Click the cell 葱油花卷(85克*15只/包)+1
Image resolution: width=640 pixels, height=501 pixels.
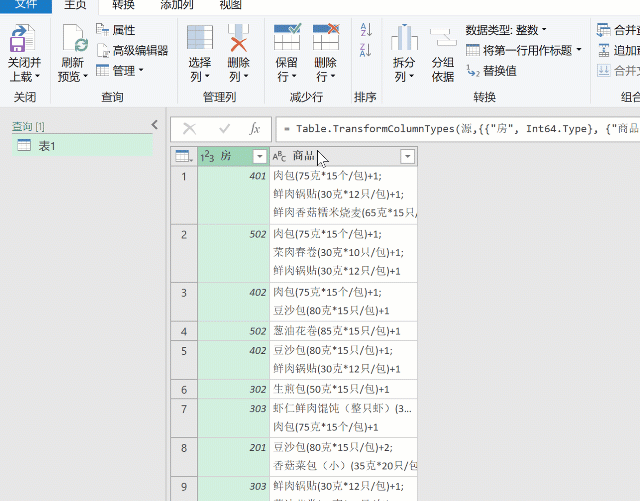(x=343, y=331)
